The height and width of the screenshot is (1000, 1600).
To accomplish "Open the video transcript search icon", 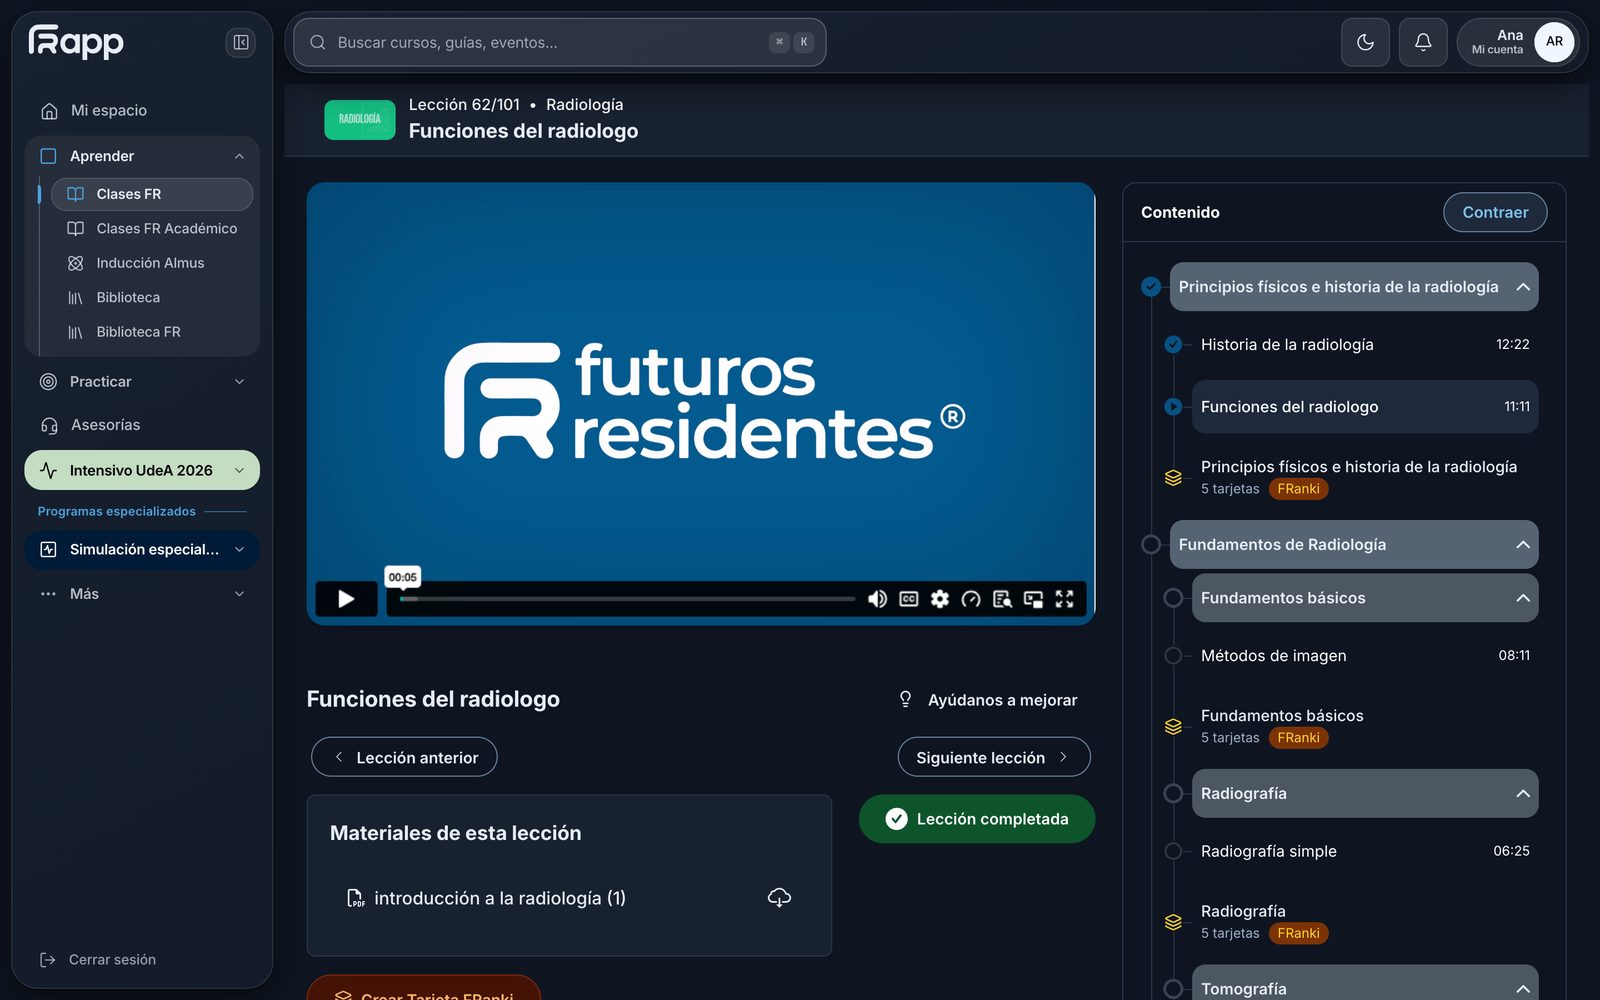I will (x=1002, y=599).
